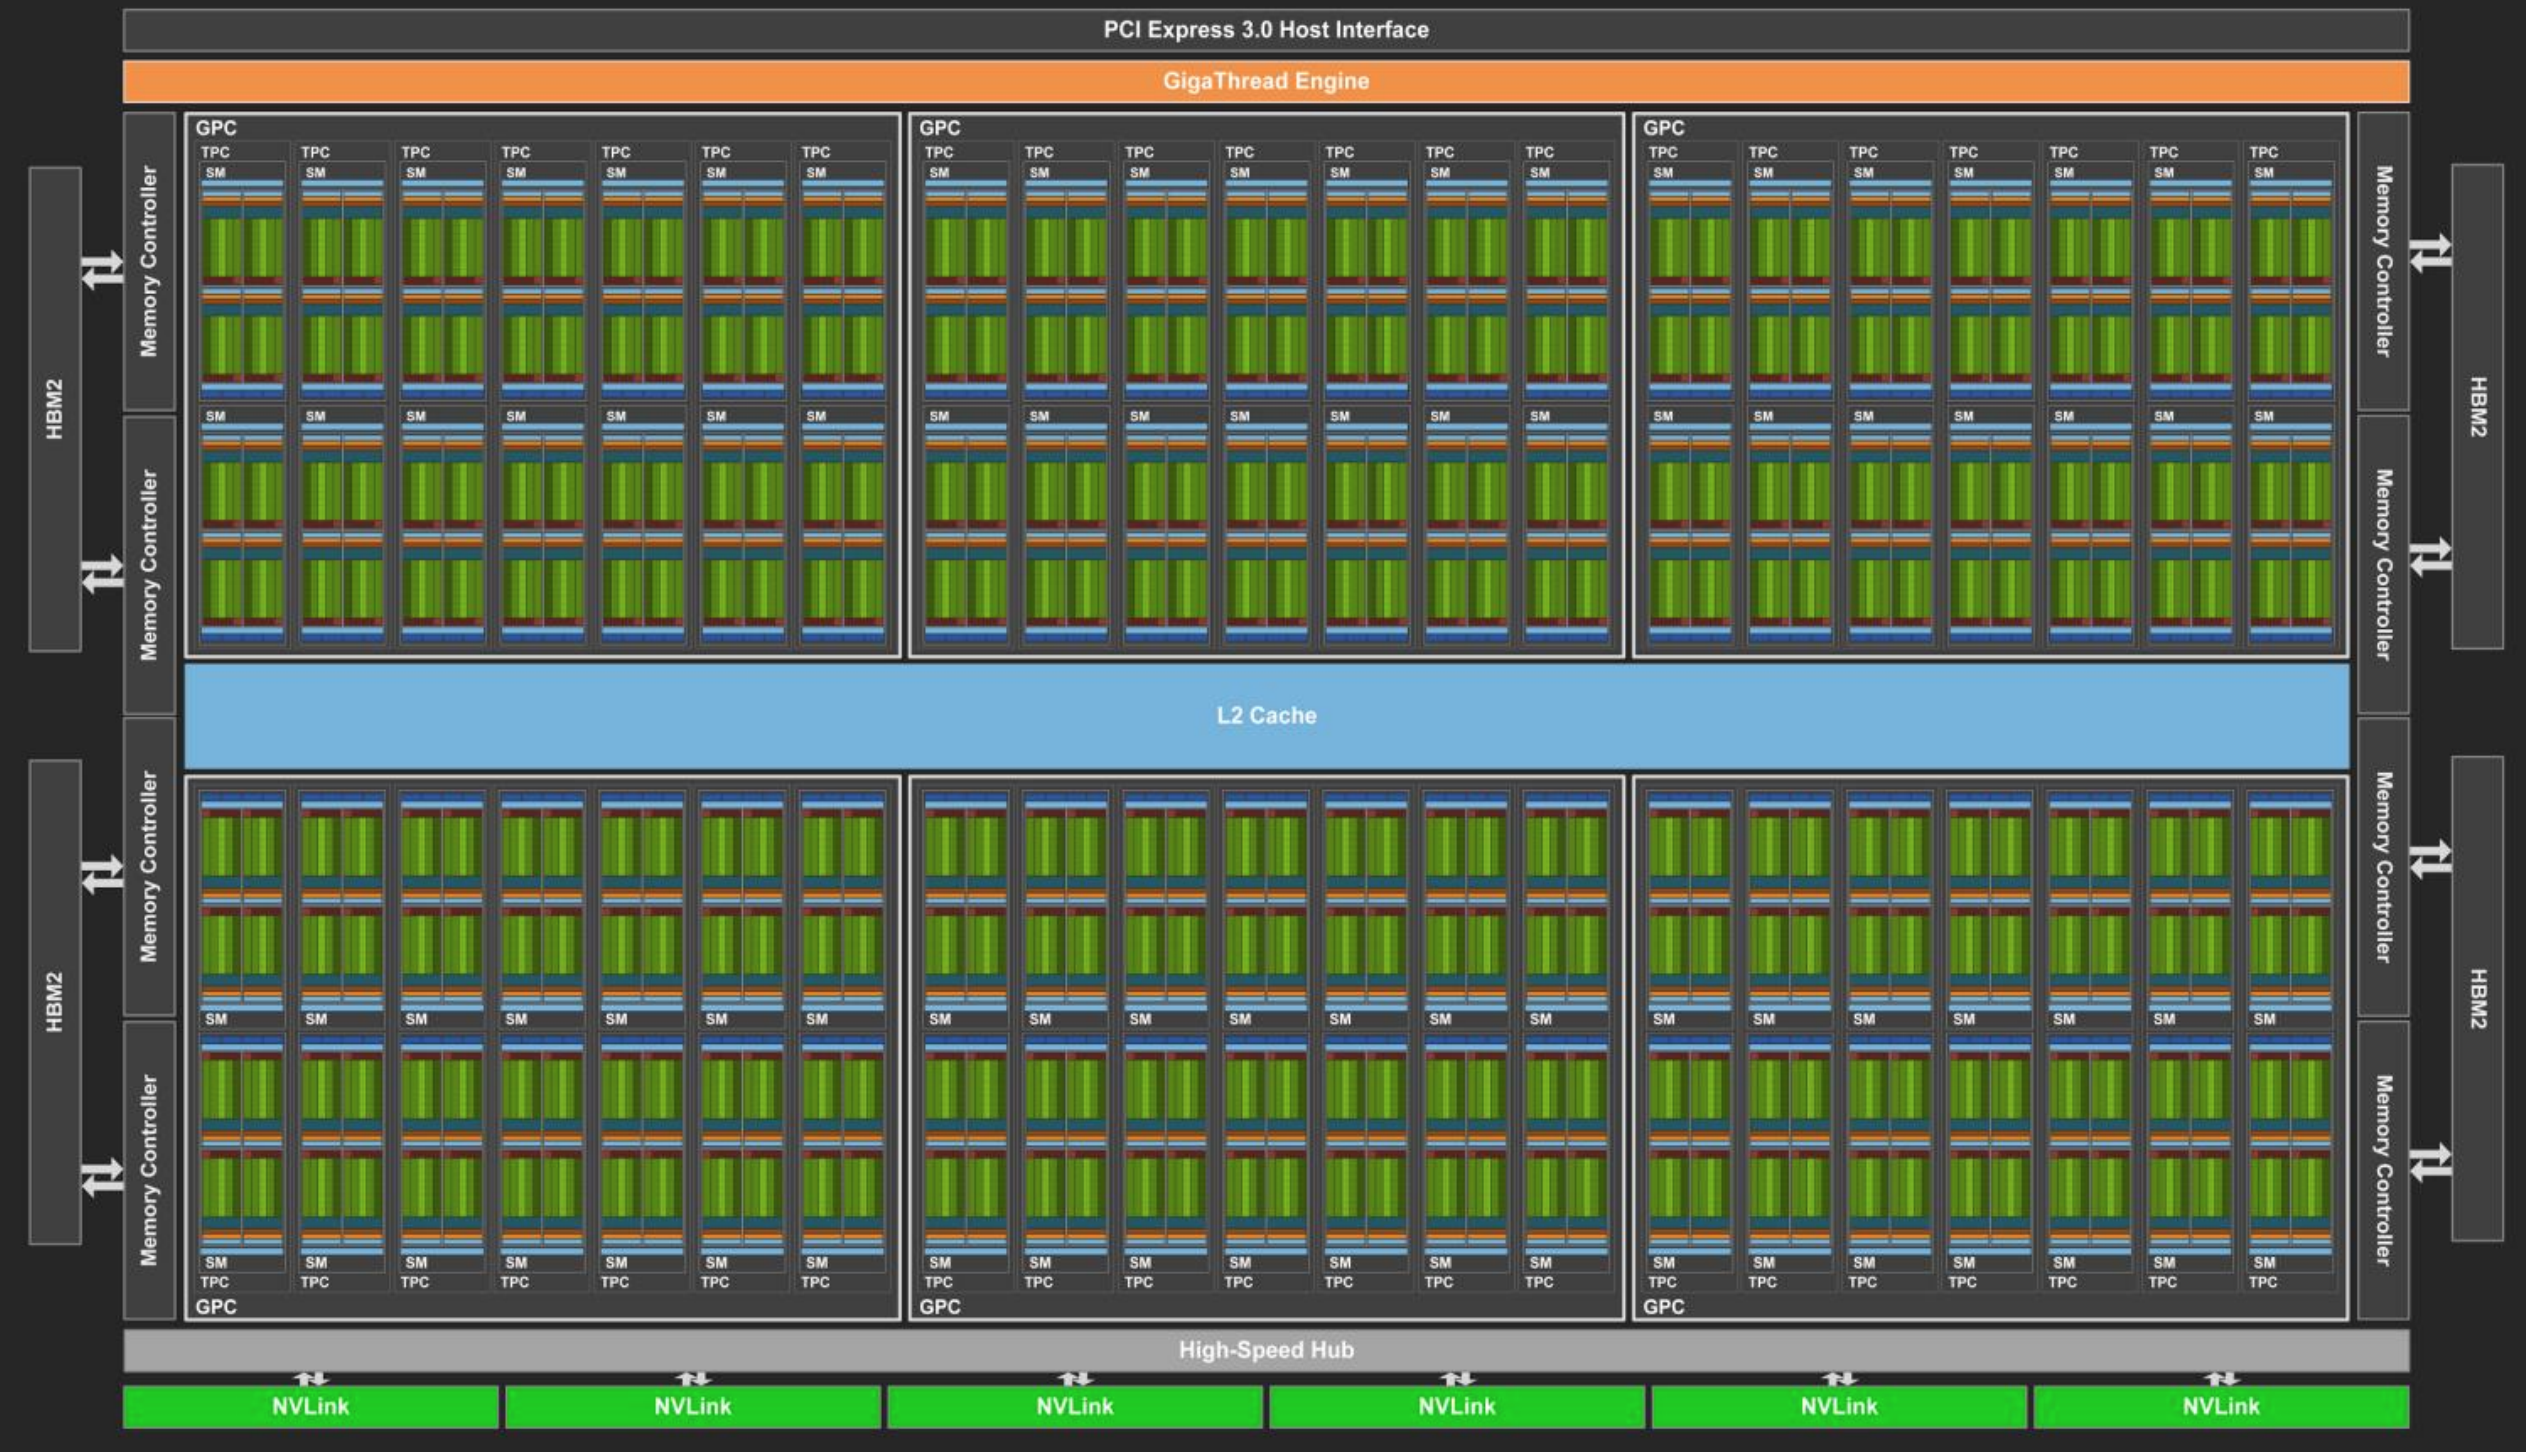Click the bottom-right GPC label

1664,1307
